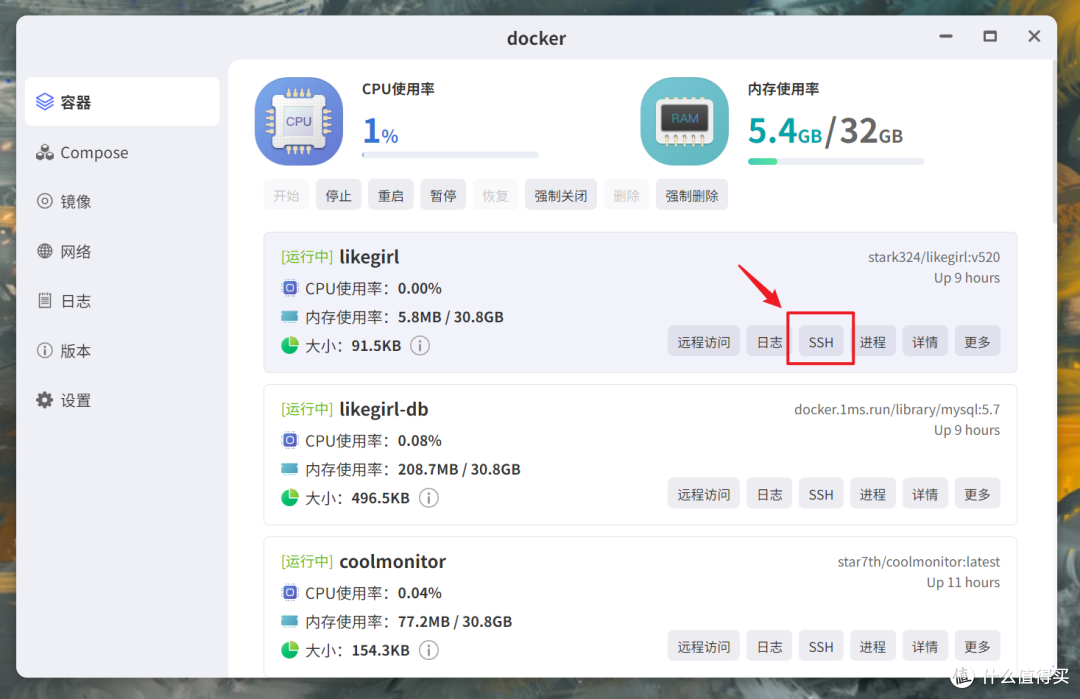Image resolution: width=1080 pixels, height=699 pixels.
Task: Open the 容器 containers section icon
Action: click(45, 102)
